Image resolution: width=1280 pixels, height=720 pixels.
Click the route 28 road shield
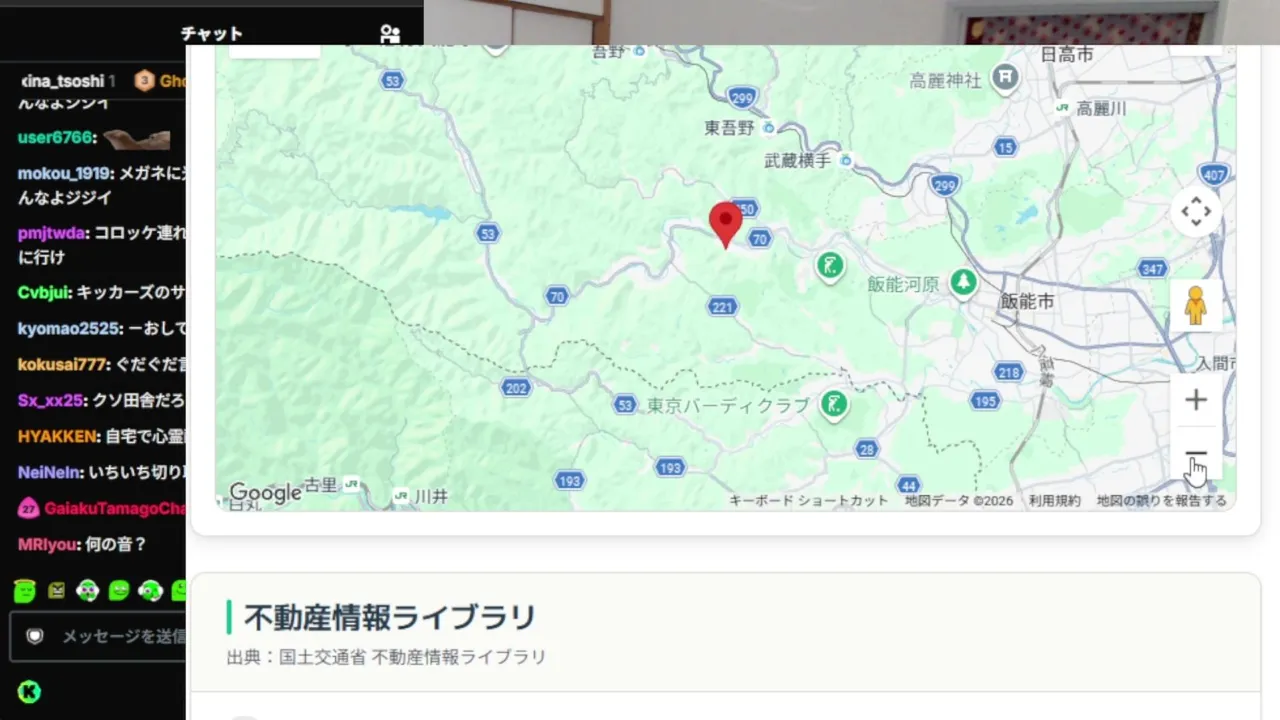pos(867,448)
